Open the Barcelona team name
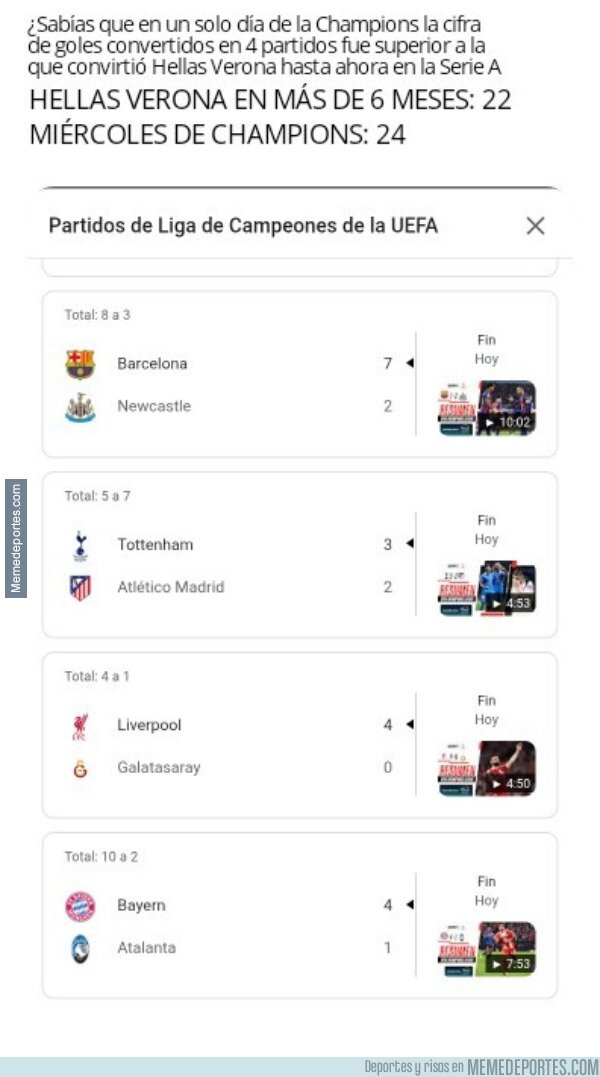This screenshot has height=1077, width=600. tap(152, 364)
